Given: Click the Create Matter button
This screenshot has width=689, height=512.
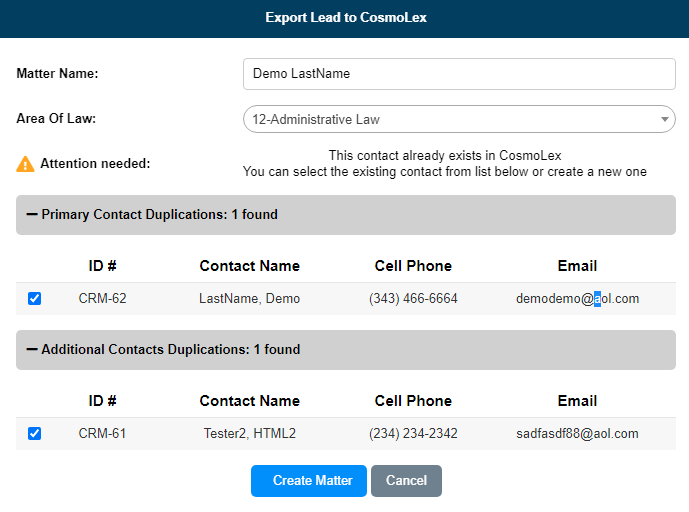Looking at the screenshot, I should point(309,481).
